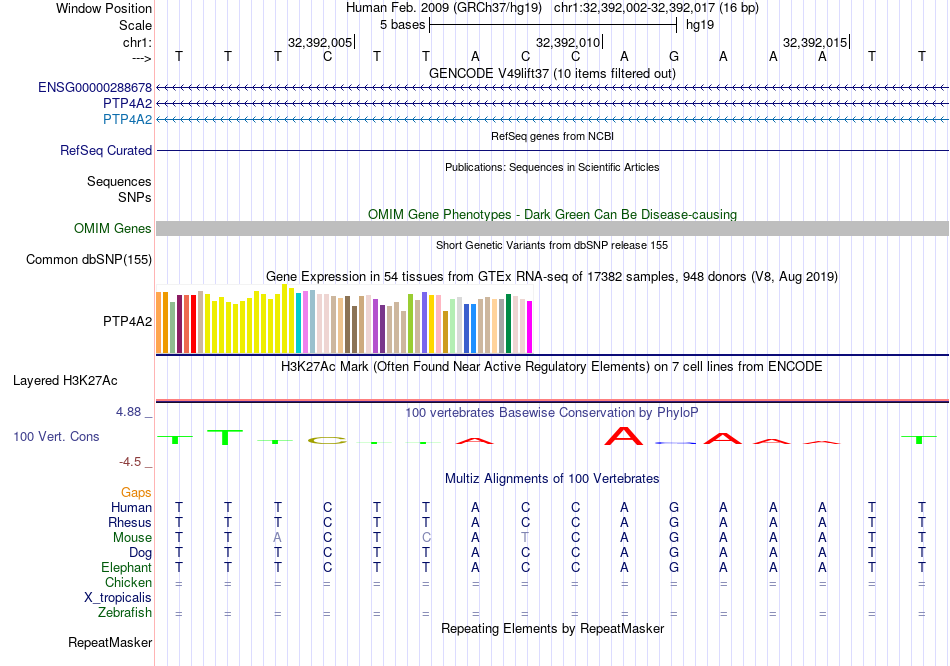Click the Common dbSNP(155) track label
The image size is (950, 666).
pyautogui.click(x=89, y=259)
